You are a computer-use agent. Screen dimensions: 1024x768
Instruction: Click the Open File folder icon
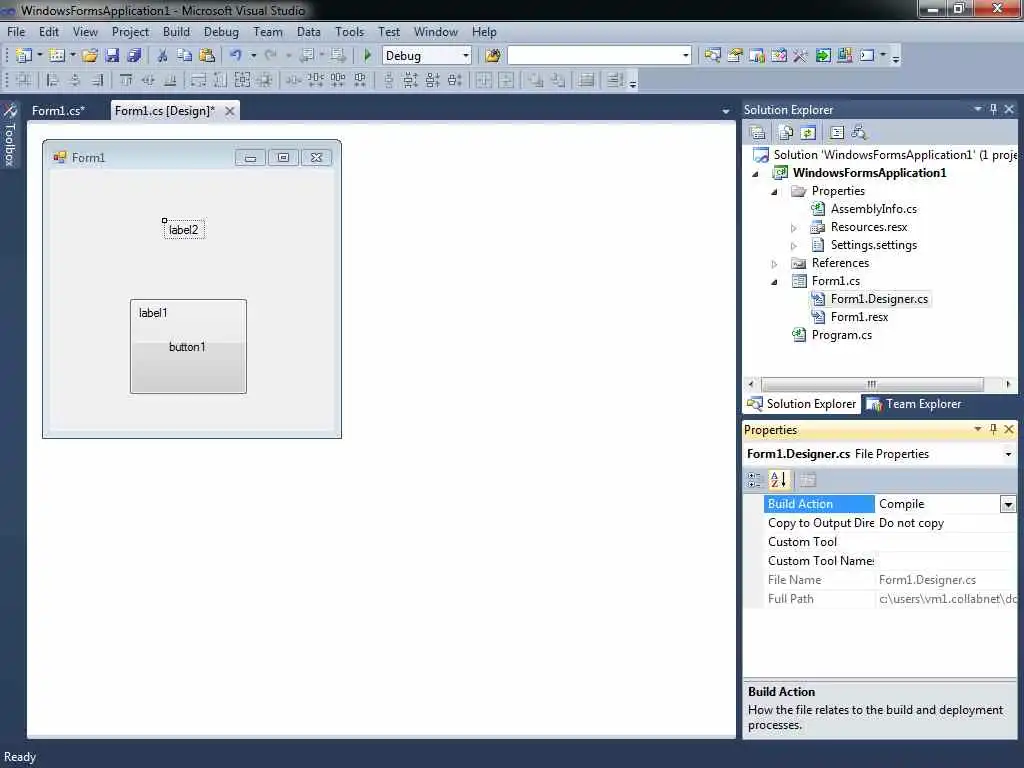(x=90, y=56)
